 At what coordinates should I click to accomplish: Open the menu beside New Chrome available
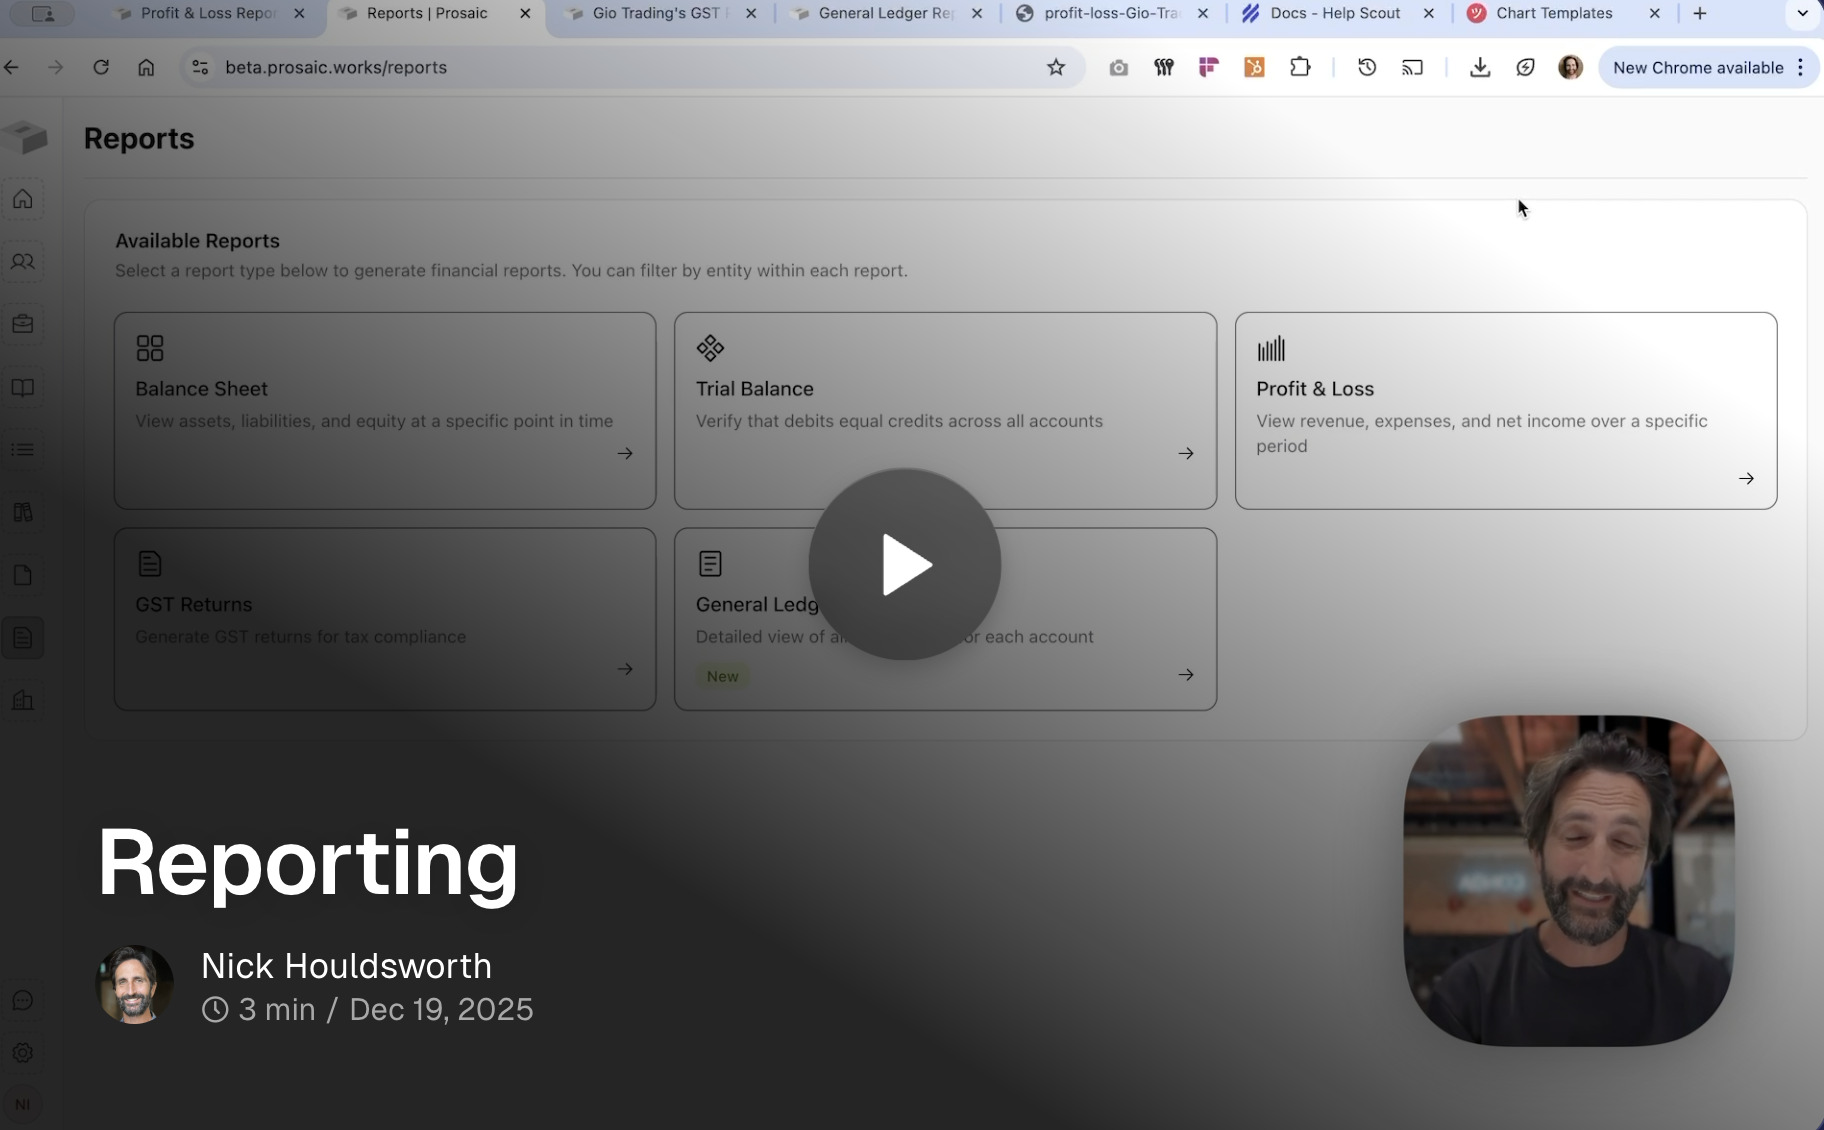pyautogui.click(x=1802, y=67)
